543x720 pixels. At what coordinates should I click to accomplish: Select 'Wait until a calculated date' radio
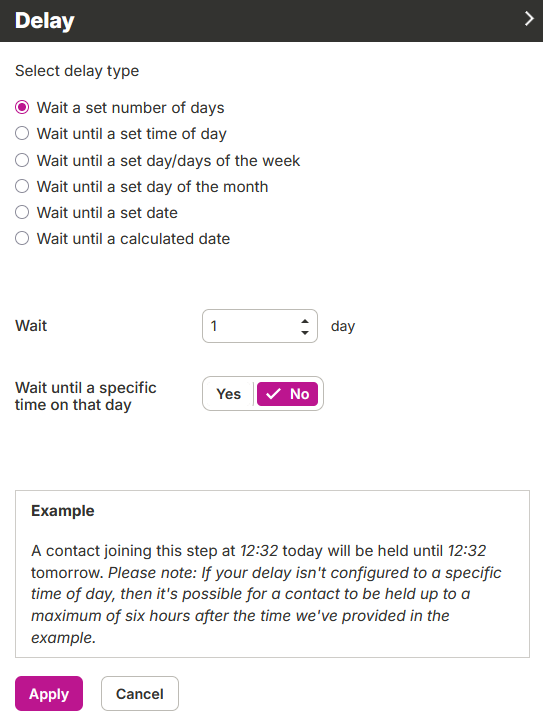[22, 239]
